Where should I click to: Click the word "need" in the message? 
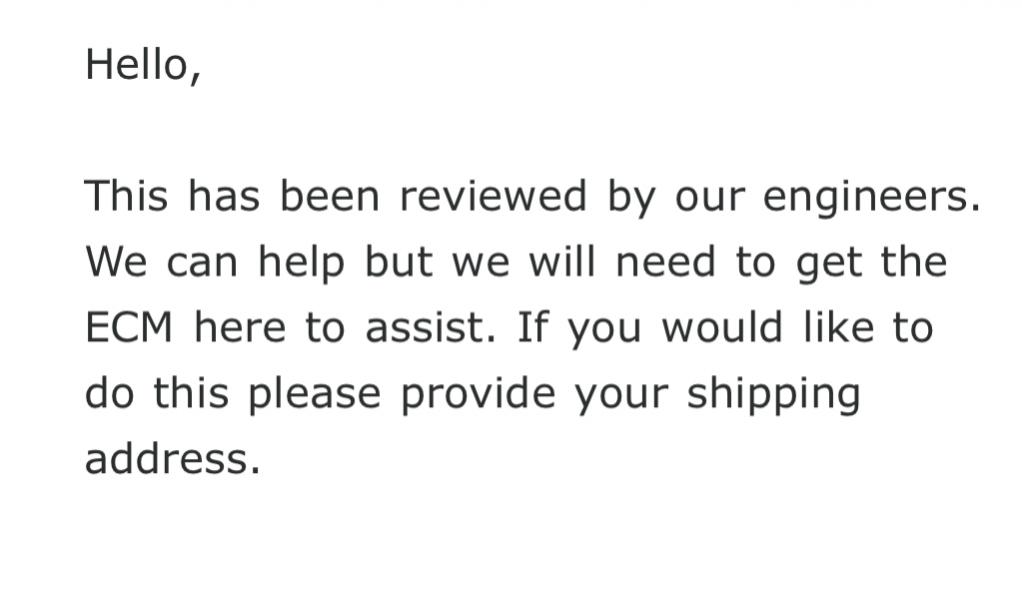tap(665, 262)
